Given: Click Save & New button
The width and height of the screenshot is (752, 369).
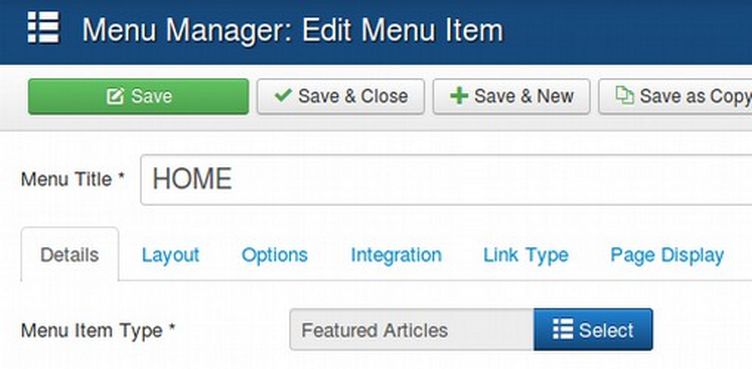Looking at the screenshot, I should [511, 96].
